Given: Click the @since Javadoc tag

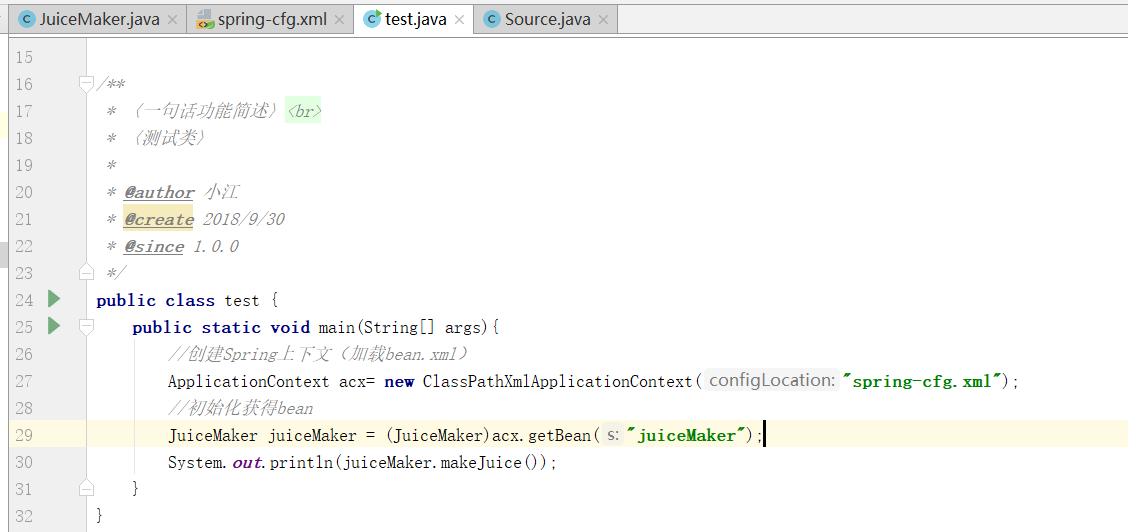Looking at the screenshot, I should pos(154,247).
